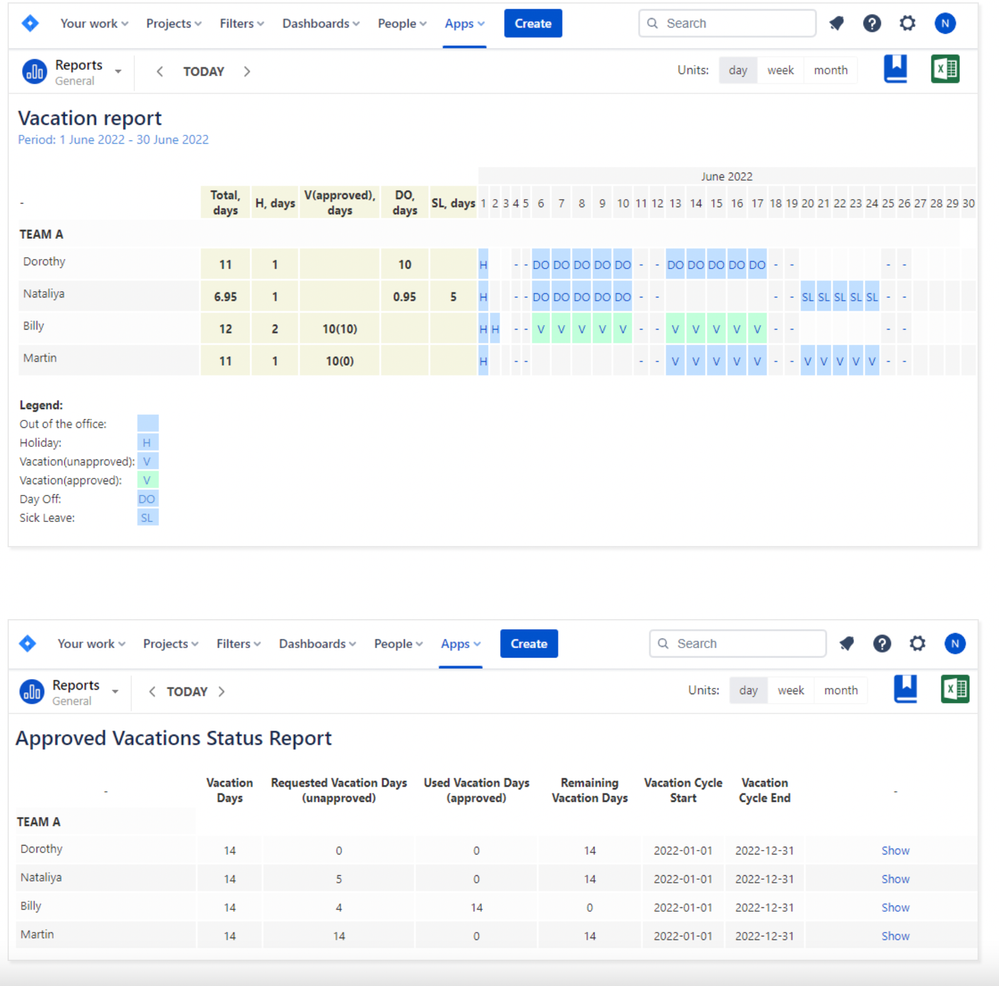
Task: Focus the bottom Search input field
Action: [738, 643]
